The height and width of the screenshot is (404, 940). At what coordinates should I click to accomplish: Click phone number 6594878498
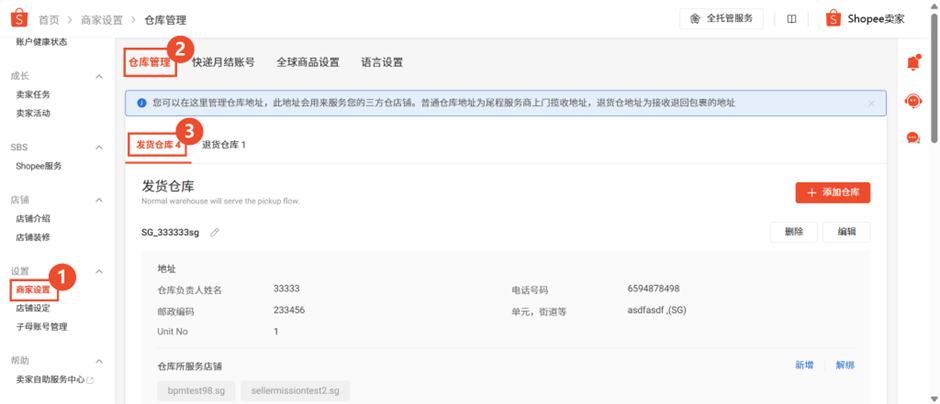point(653,289)
